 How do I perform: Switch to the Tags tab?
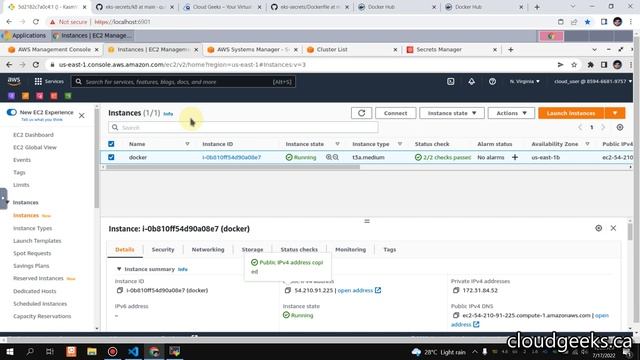pyautogui.click(x=389, y=249)
